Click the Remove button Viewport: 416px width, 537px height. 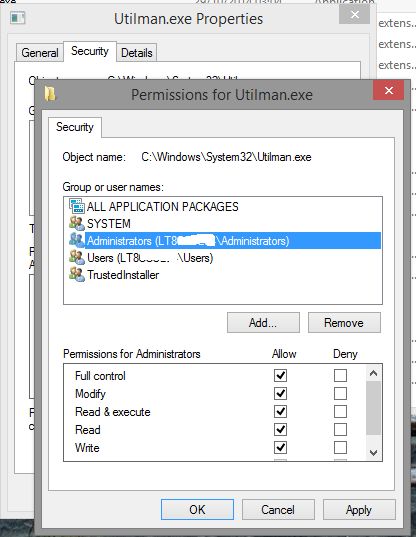[344, 322]
